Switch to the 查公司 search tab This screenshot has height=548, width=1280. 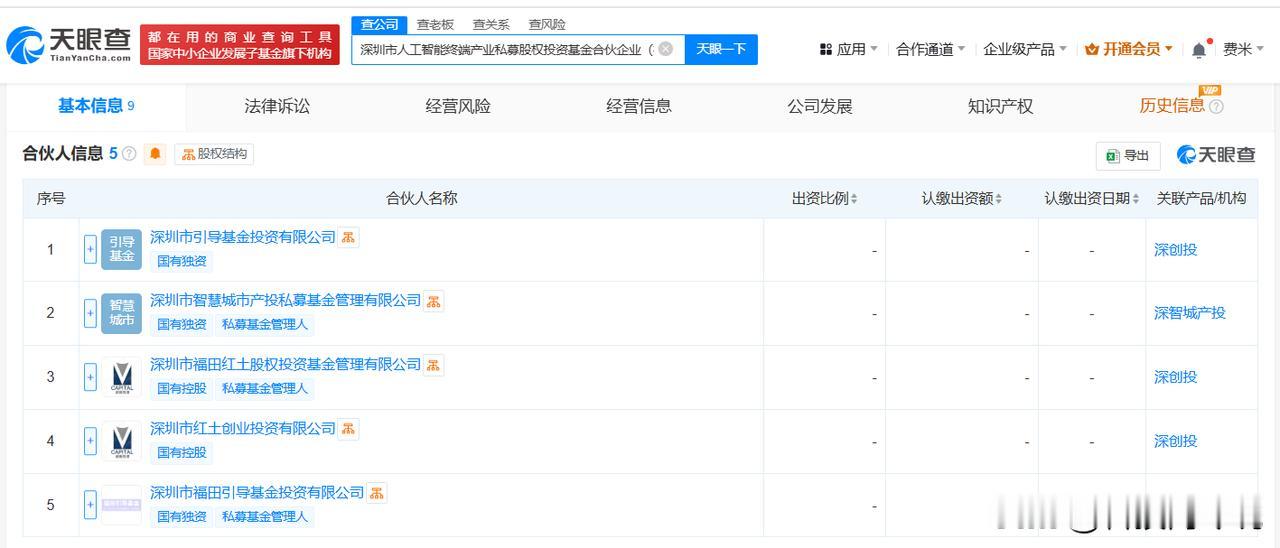point(379,25)
